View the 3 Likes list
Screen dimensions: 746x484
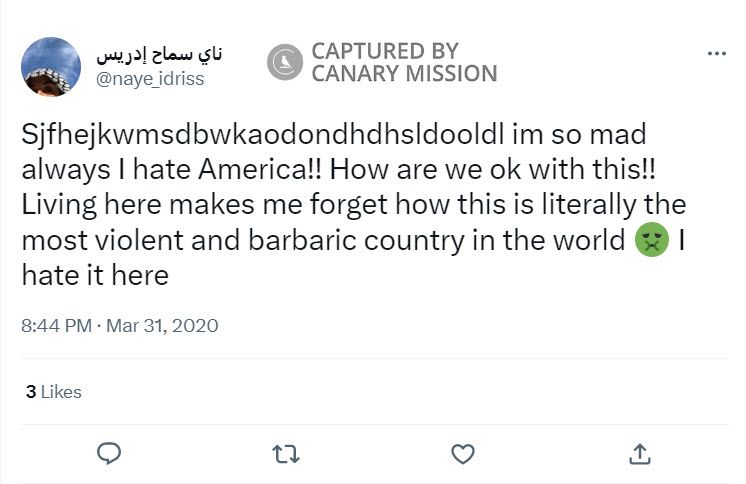[54, 392]
